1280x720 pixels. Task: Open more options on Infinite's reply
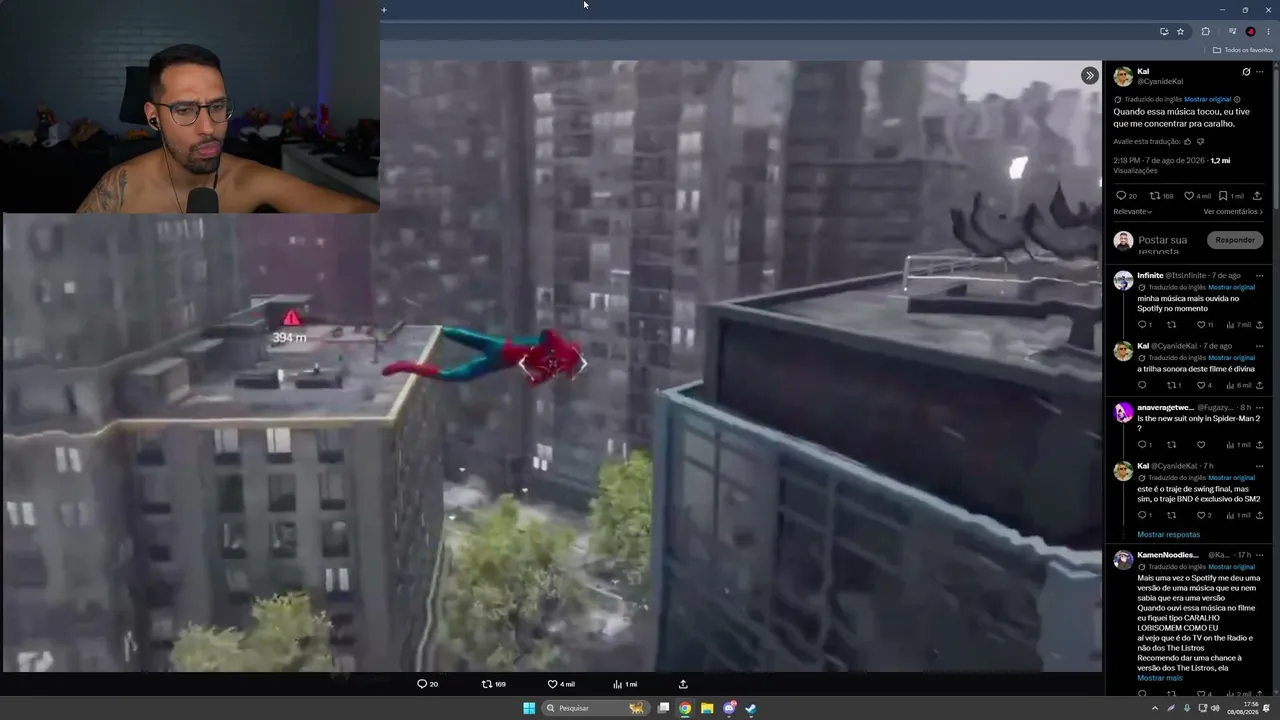pyautogui.click(x=1259, y=275)
